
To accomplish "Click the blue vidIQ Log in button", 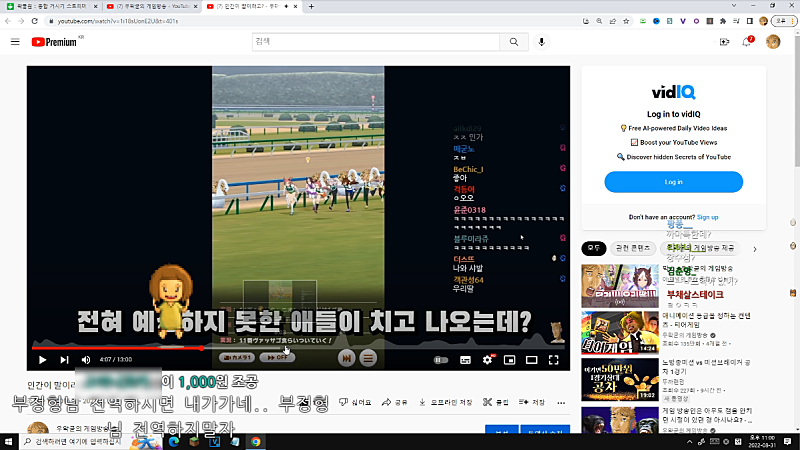I will pyautogui.click(x=673, y=182).
